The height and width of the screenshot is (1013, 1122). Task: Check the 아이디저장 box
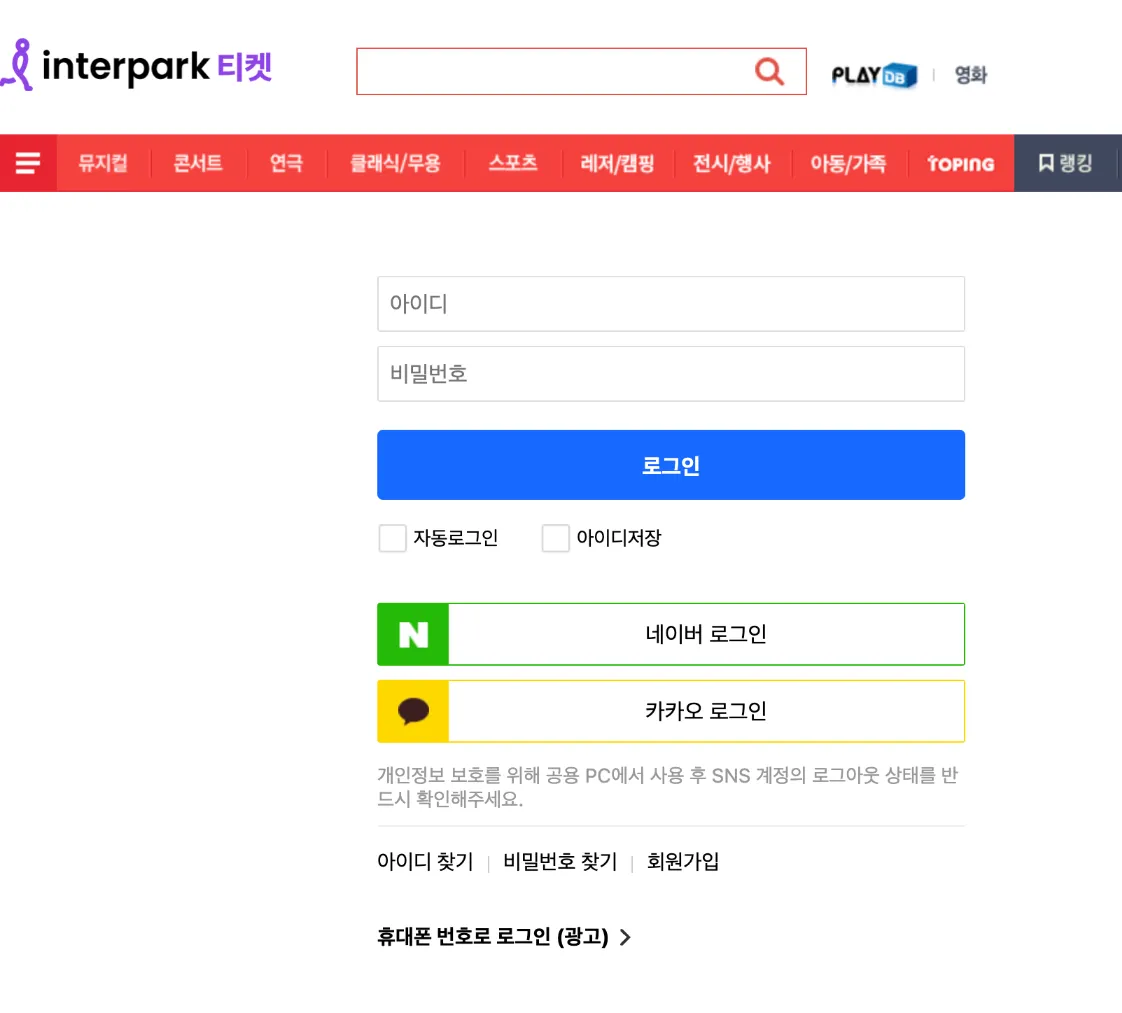click(555, 538)
